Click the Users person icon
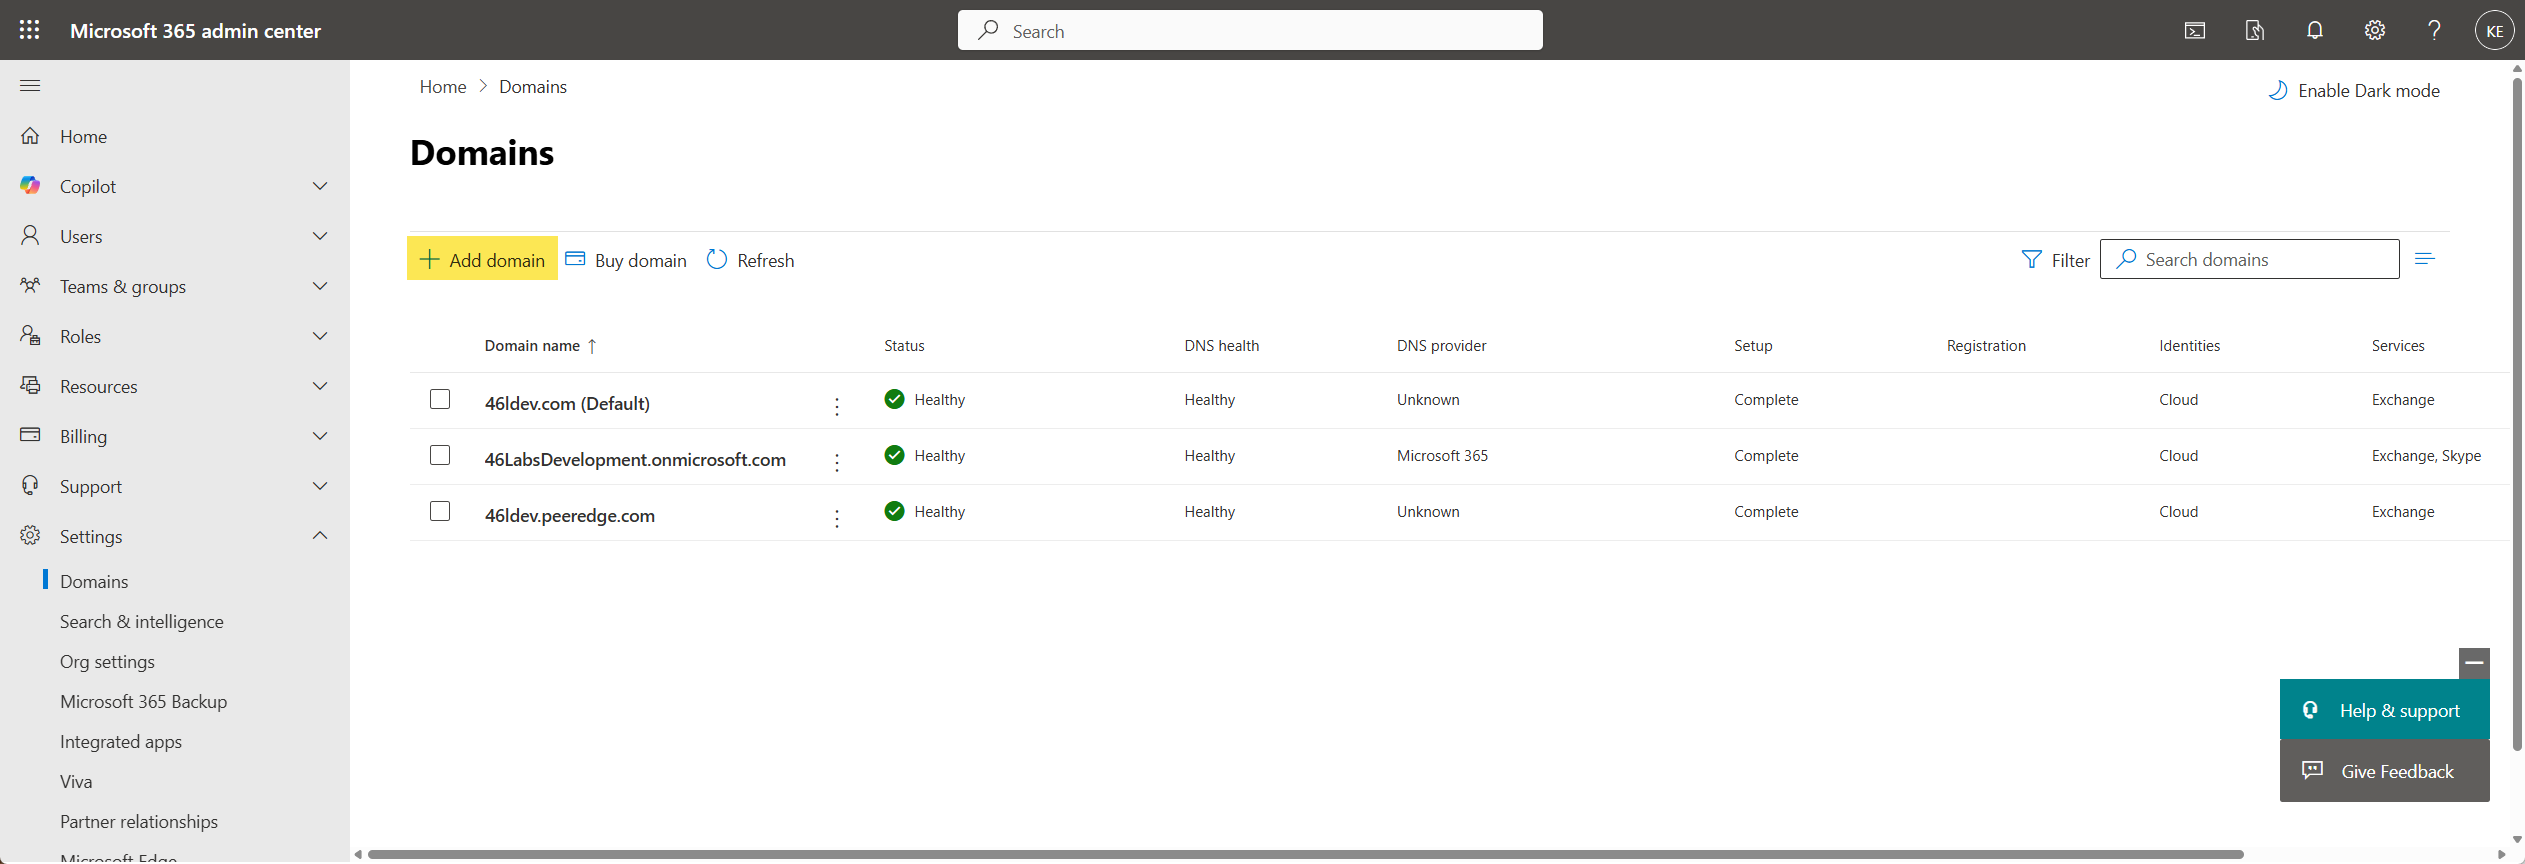This screenshot has height=864, width=2525. pyautogui.click(x=30, y=236)
